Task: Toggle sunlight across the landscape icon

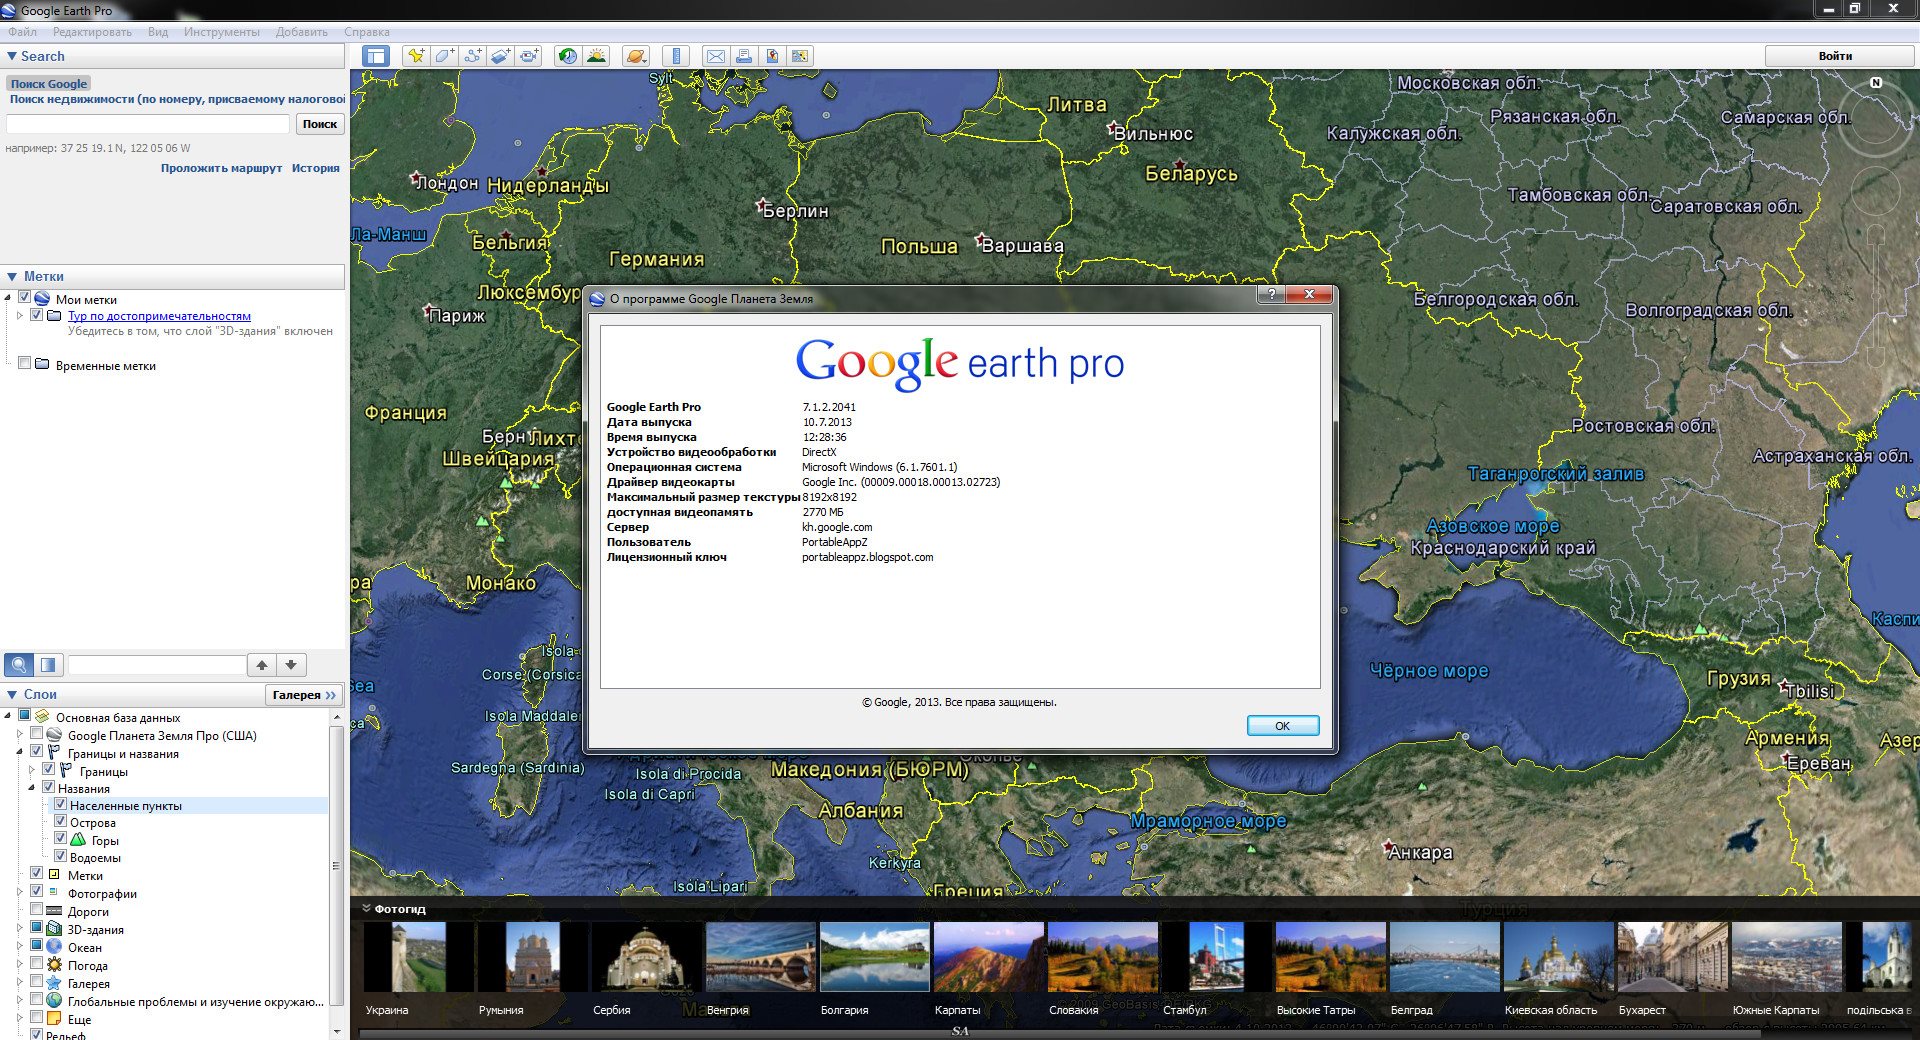Action: (x=597, y=56)
